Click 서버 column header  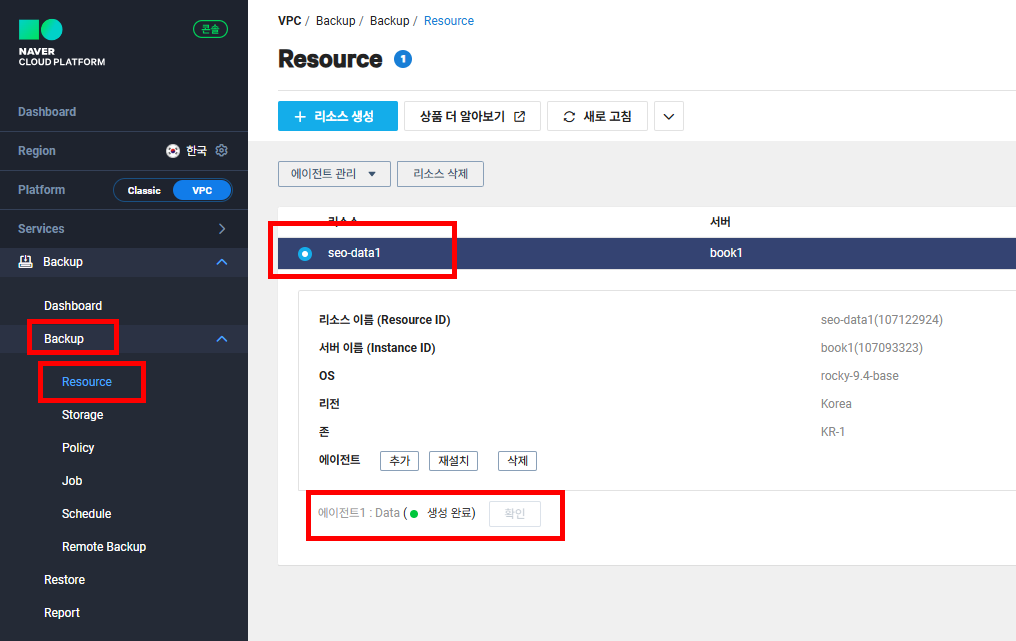720,222
